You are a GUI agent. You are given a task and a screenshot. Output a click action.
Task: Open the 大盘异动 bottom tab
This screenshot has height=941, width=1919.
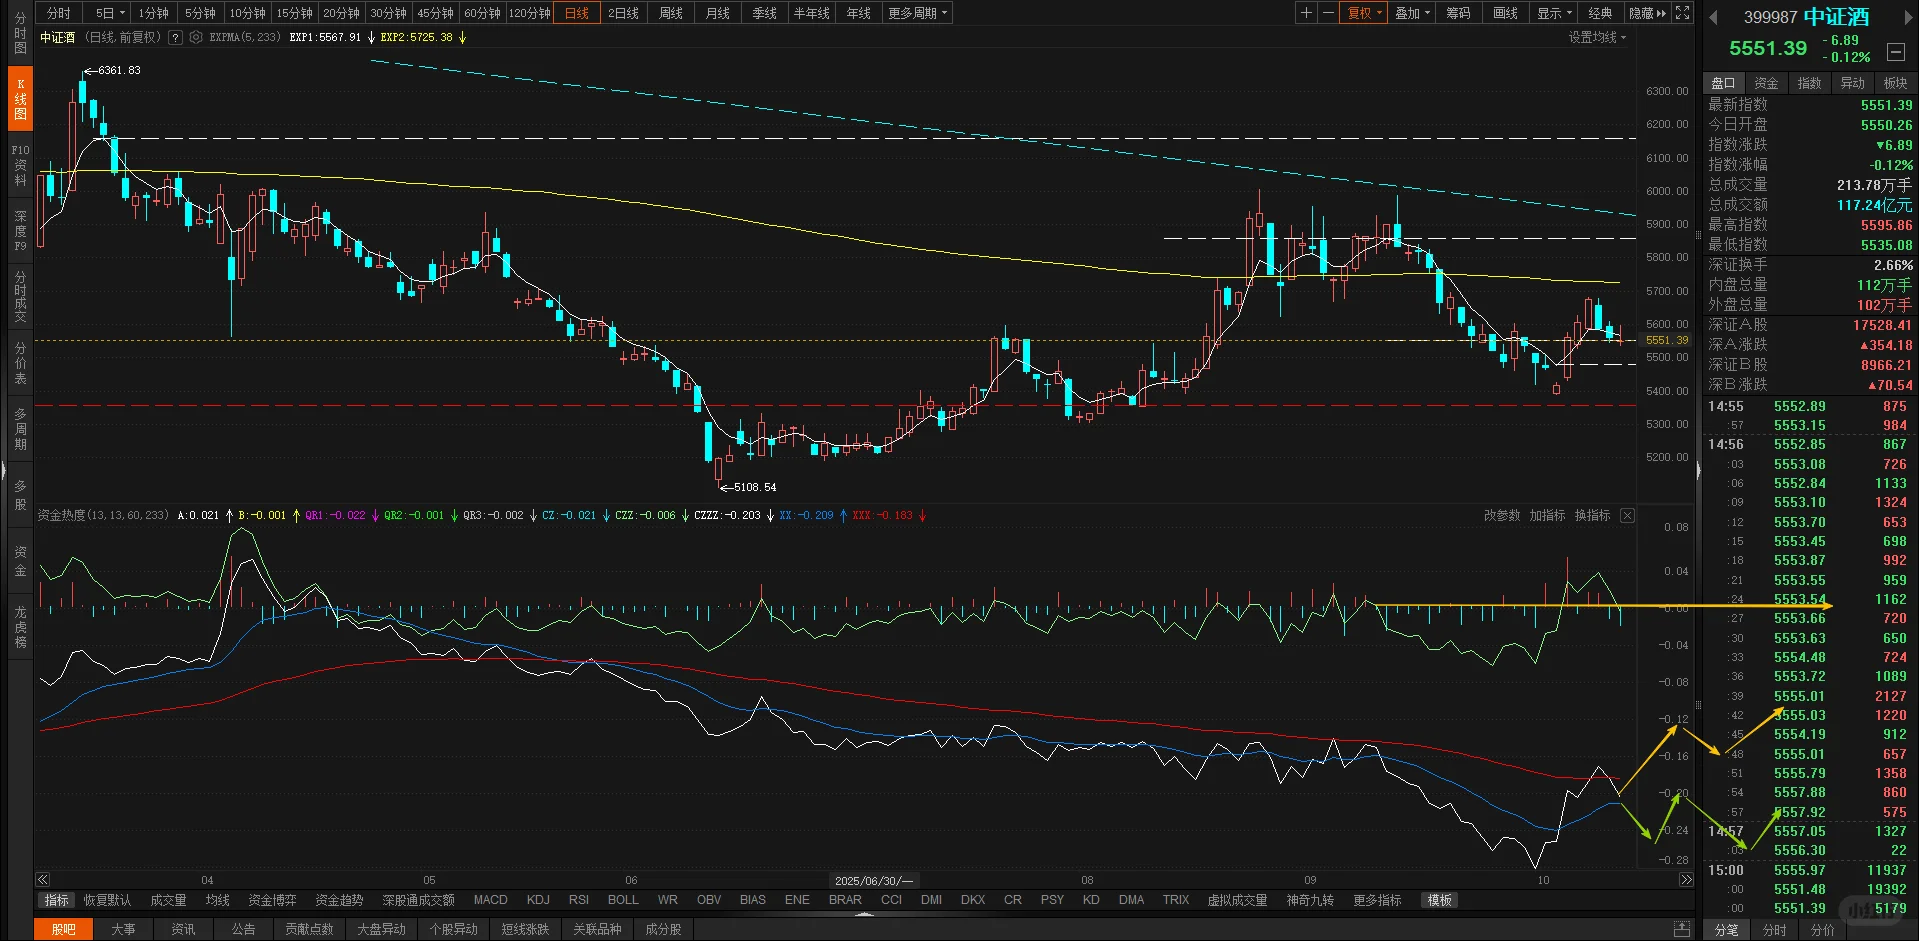click(x=381, y=930)
